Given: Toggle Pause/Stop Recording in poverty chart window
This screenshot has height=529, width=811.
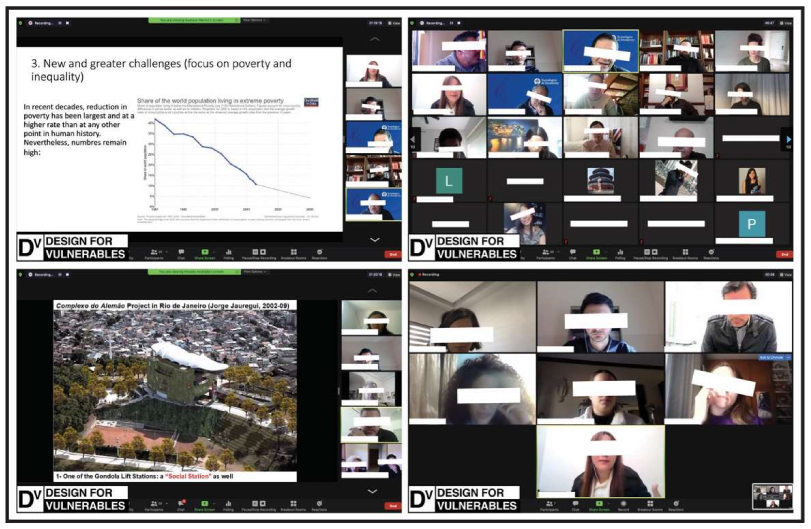Looking at the screenshot, I should pyautogui.click(x=260, y=253).
